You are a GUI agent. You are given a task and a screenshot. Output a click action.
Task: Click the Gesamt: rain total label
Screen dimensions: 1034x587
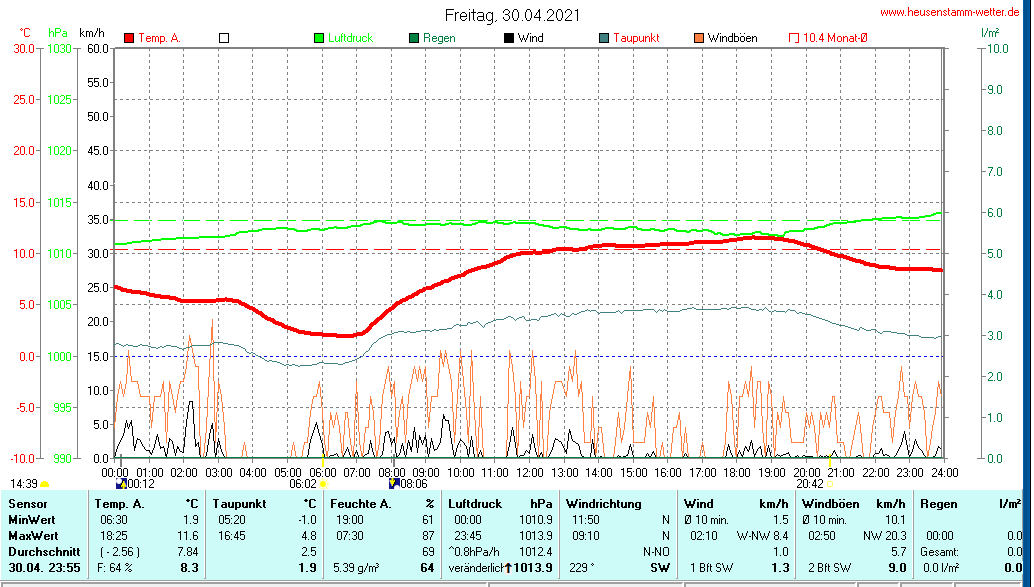coord(940,551)
